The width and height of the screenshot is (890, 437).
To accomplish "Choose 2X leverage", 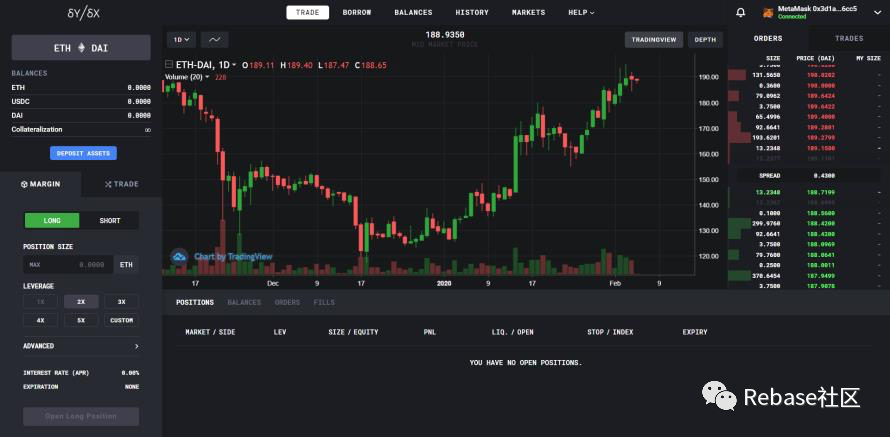I will coord(81,302).
